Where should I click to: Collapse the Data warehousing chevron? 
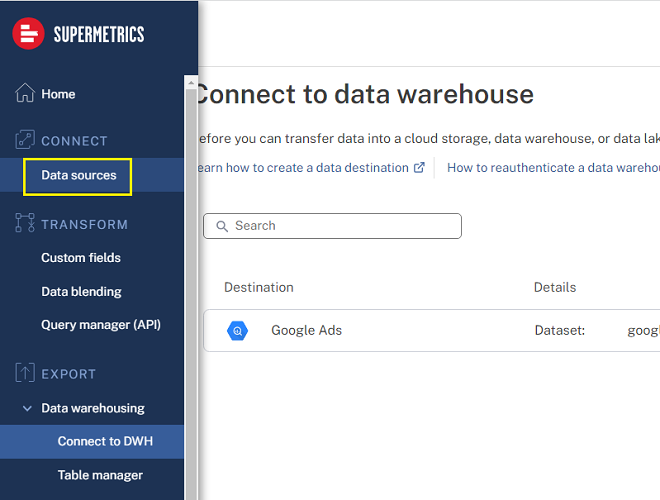(x=27, y=408)
